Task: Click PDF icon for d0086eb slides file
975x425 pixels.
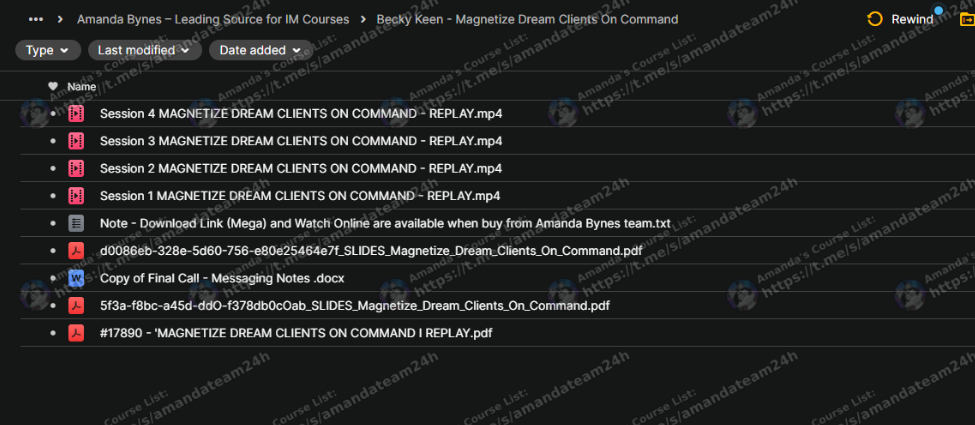Action: (x=76, y=251)
